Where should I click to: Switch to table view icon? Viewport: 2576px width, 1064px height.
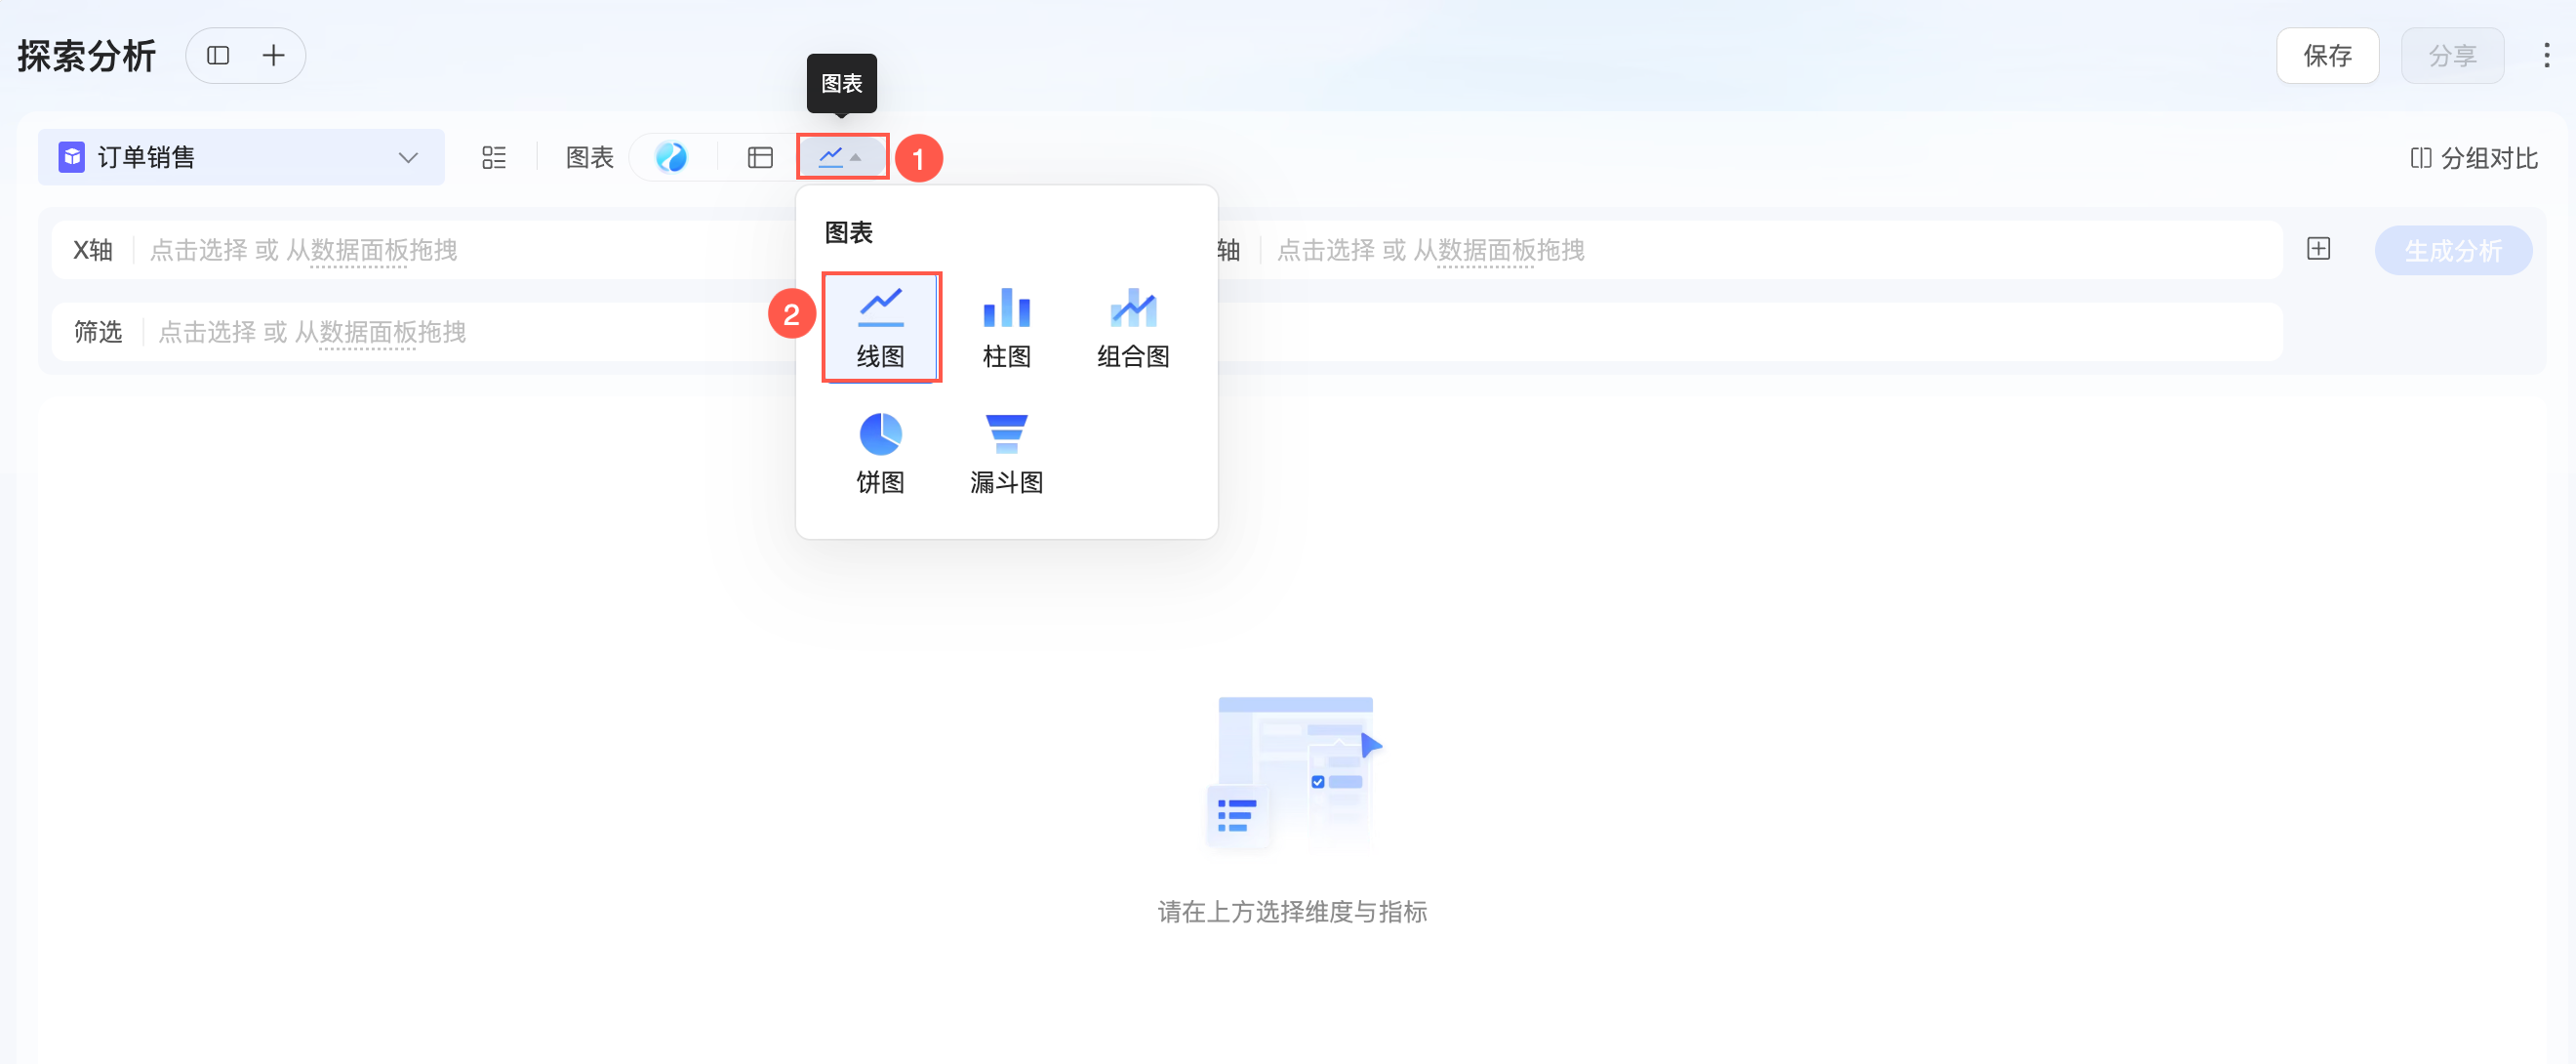pos(760,158)
